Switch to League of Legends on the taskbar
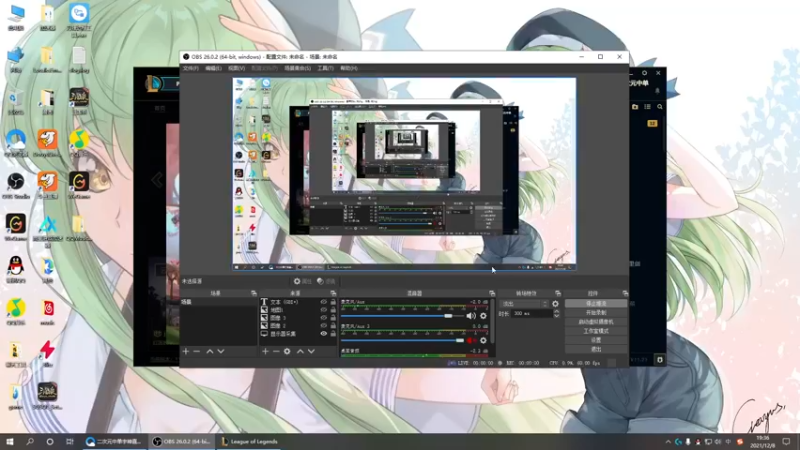 click(249, 442)
